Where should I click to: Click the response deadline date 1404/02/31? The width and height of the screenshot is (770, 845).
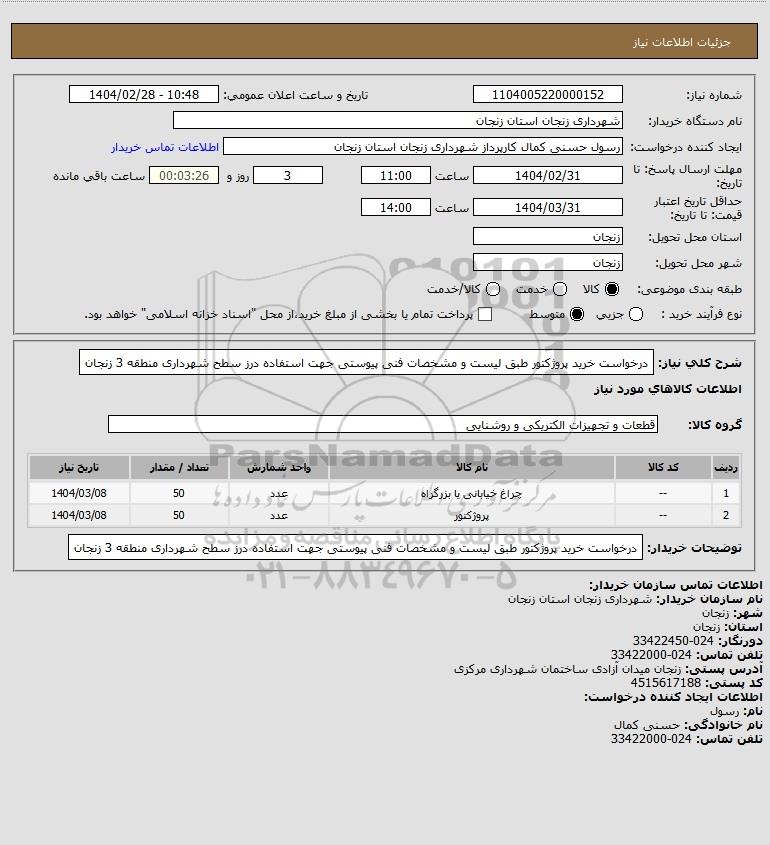point(547,176)
